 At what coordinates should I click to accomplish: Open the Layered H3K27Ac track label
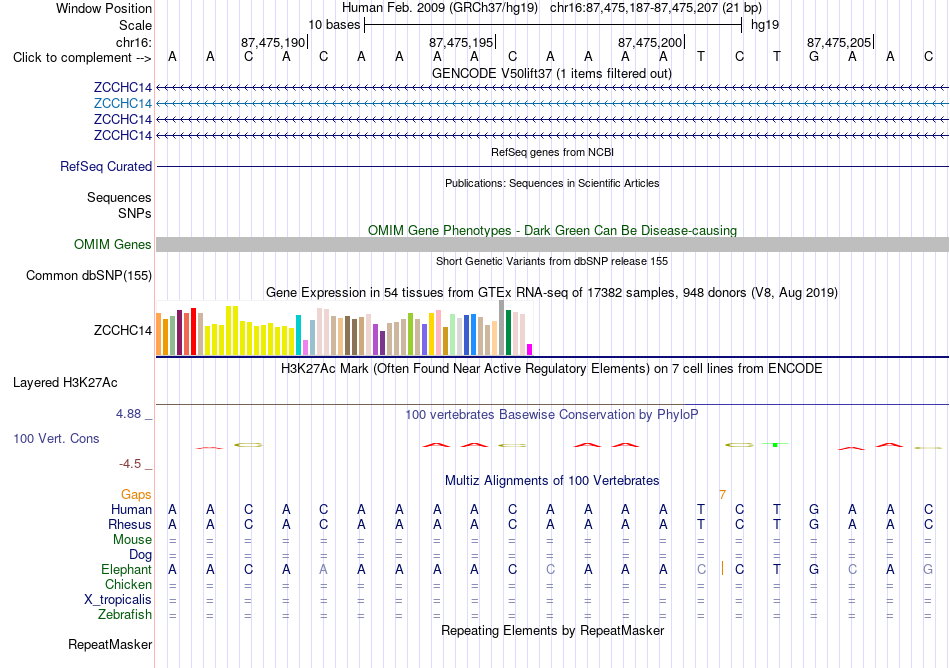point(65,382)
